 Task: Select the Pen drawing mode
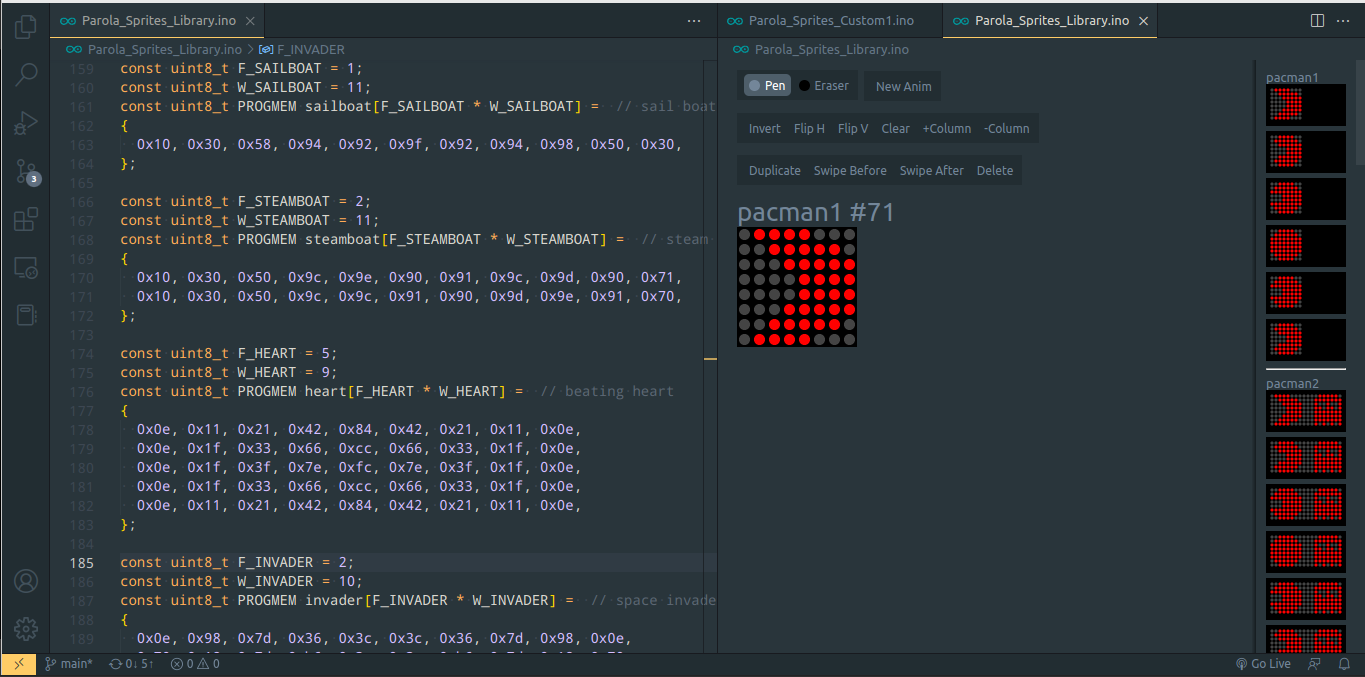767,86
